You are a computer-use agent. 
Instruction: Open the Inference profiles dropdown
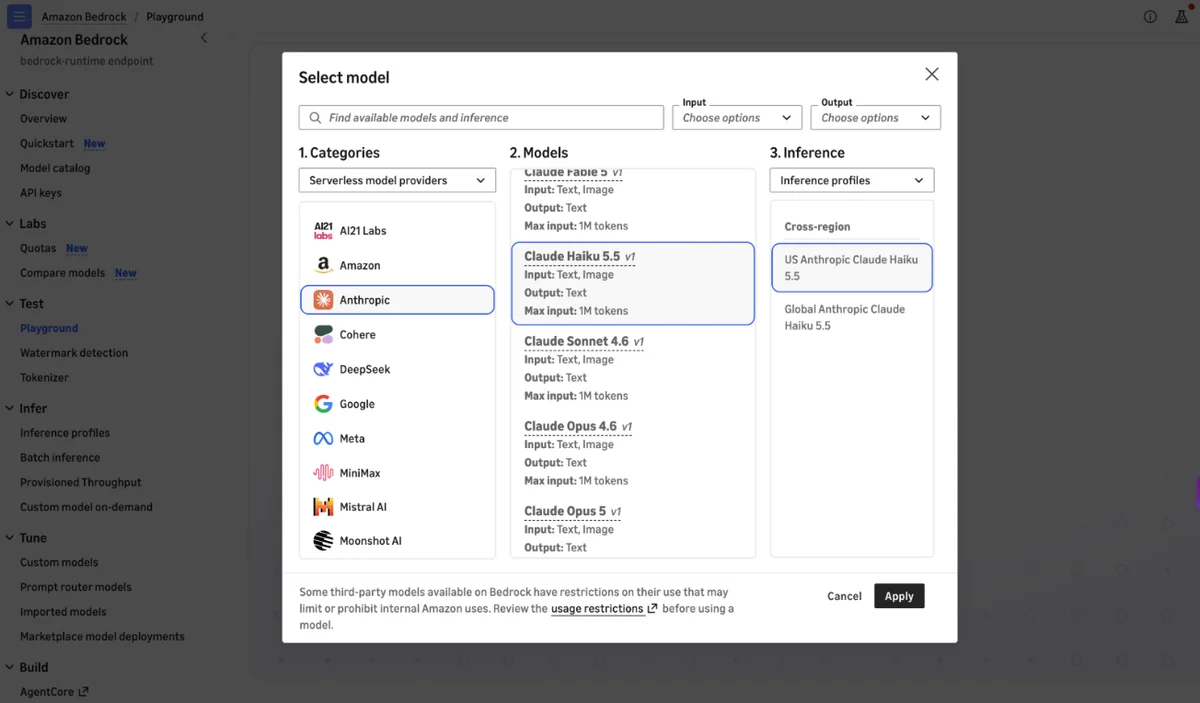(852, 181)
